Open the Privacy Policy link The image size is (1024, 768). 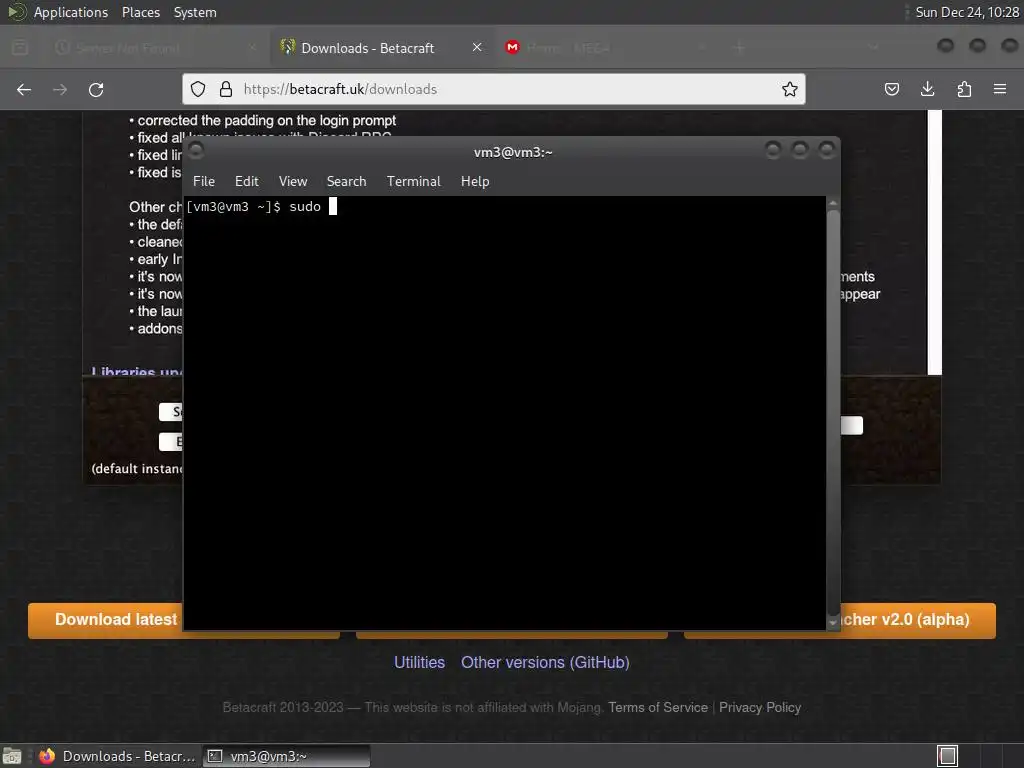tap(760, 707)
